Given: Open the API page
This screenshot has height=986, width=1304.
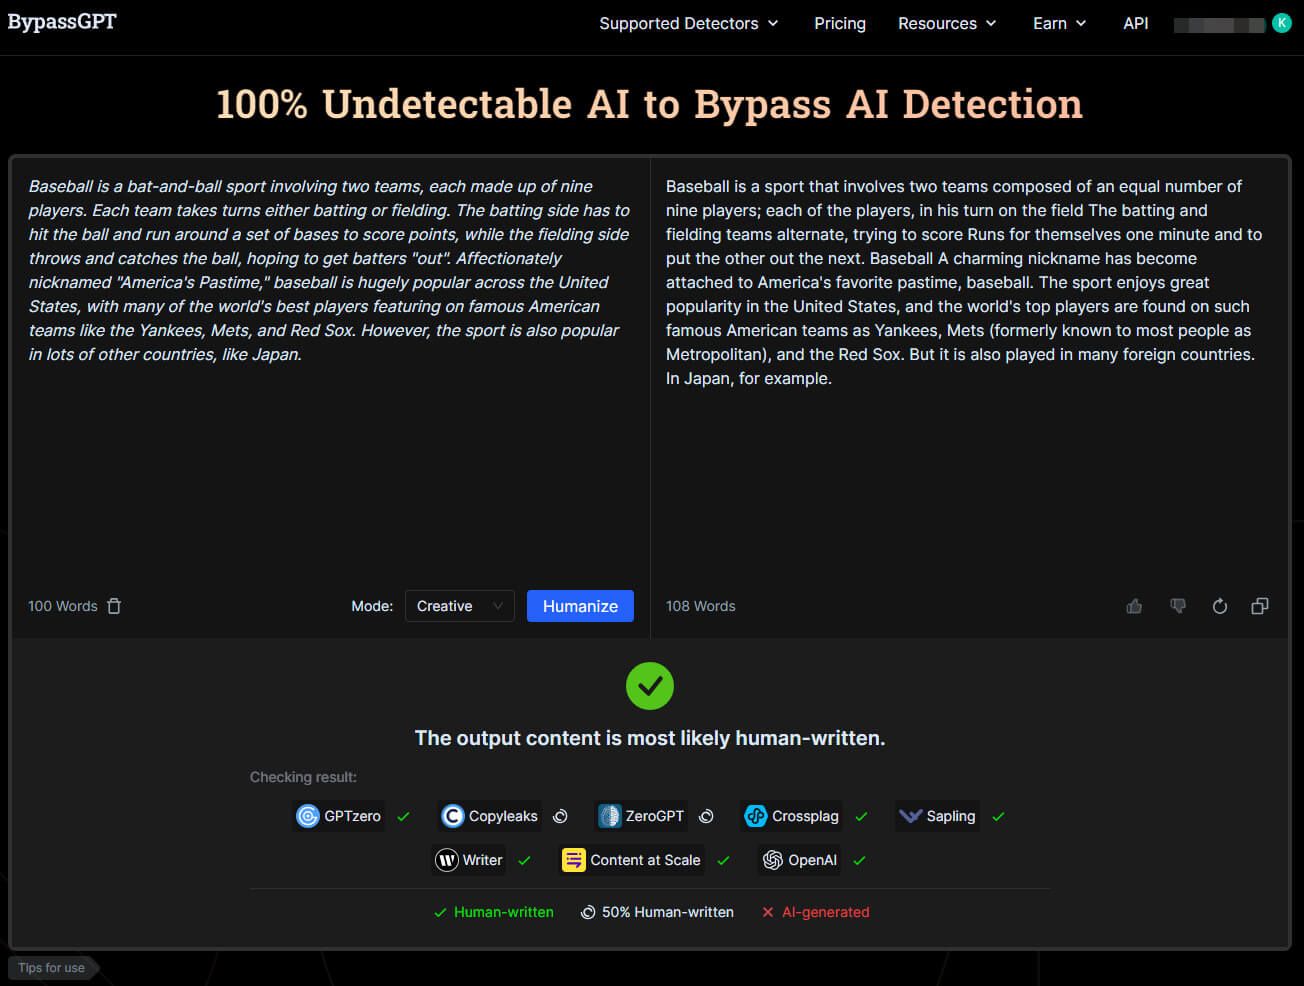Looking at the screenshot, I should 1135,23.
